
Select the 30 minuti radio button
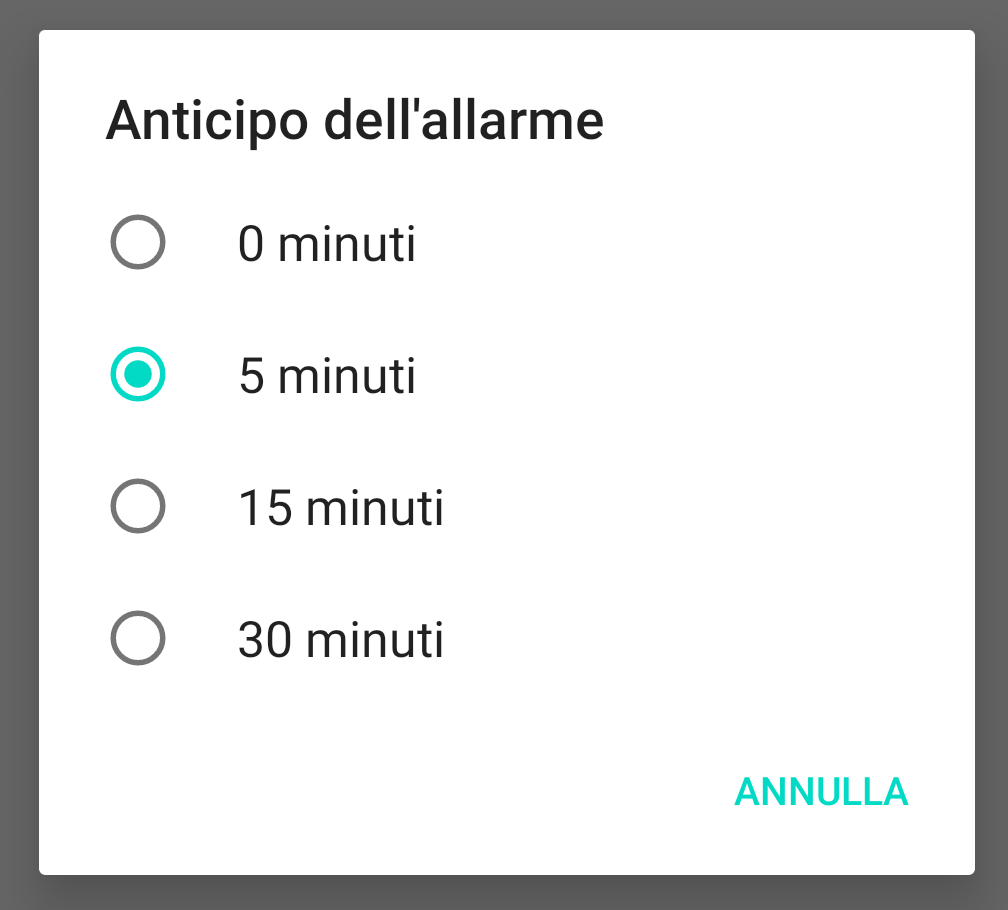pyautogui.click(x=138, y=638)
